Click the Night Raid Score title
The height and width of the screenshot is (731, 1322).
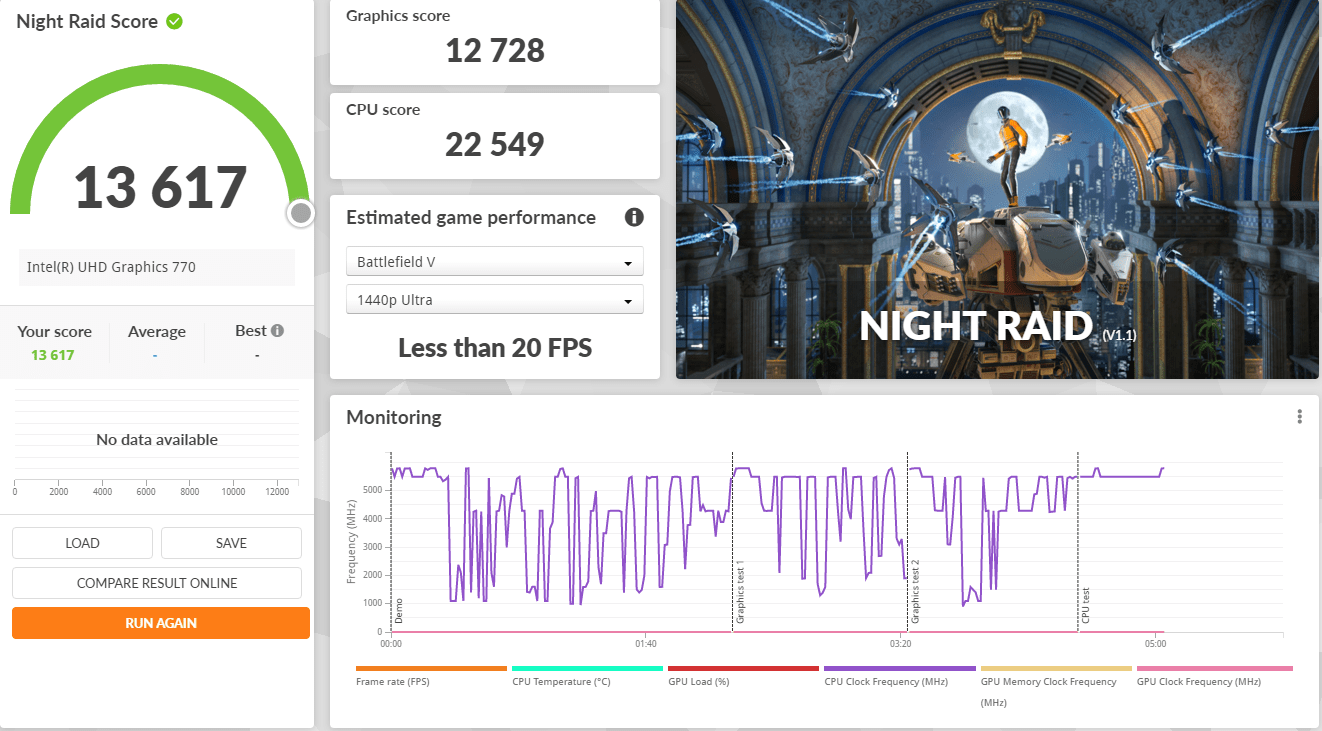click(87, 21)
